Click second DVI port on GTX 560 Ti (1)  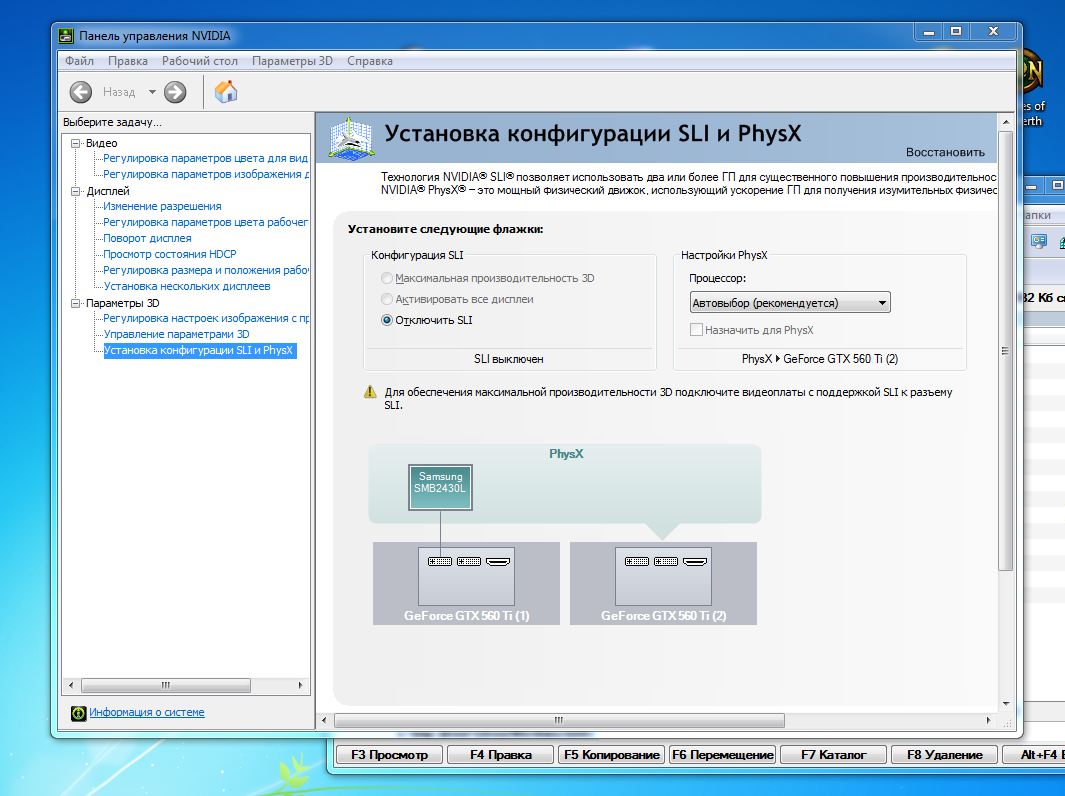(x=469, y=561)
